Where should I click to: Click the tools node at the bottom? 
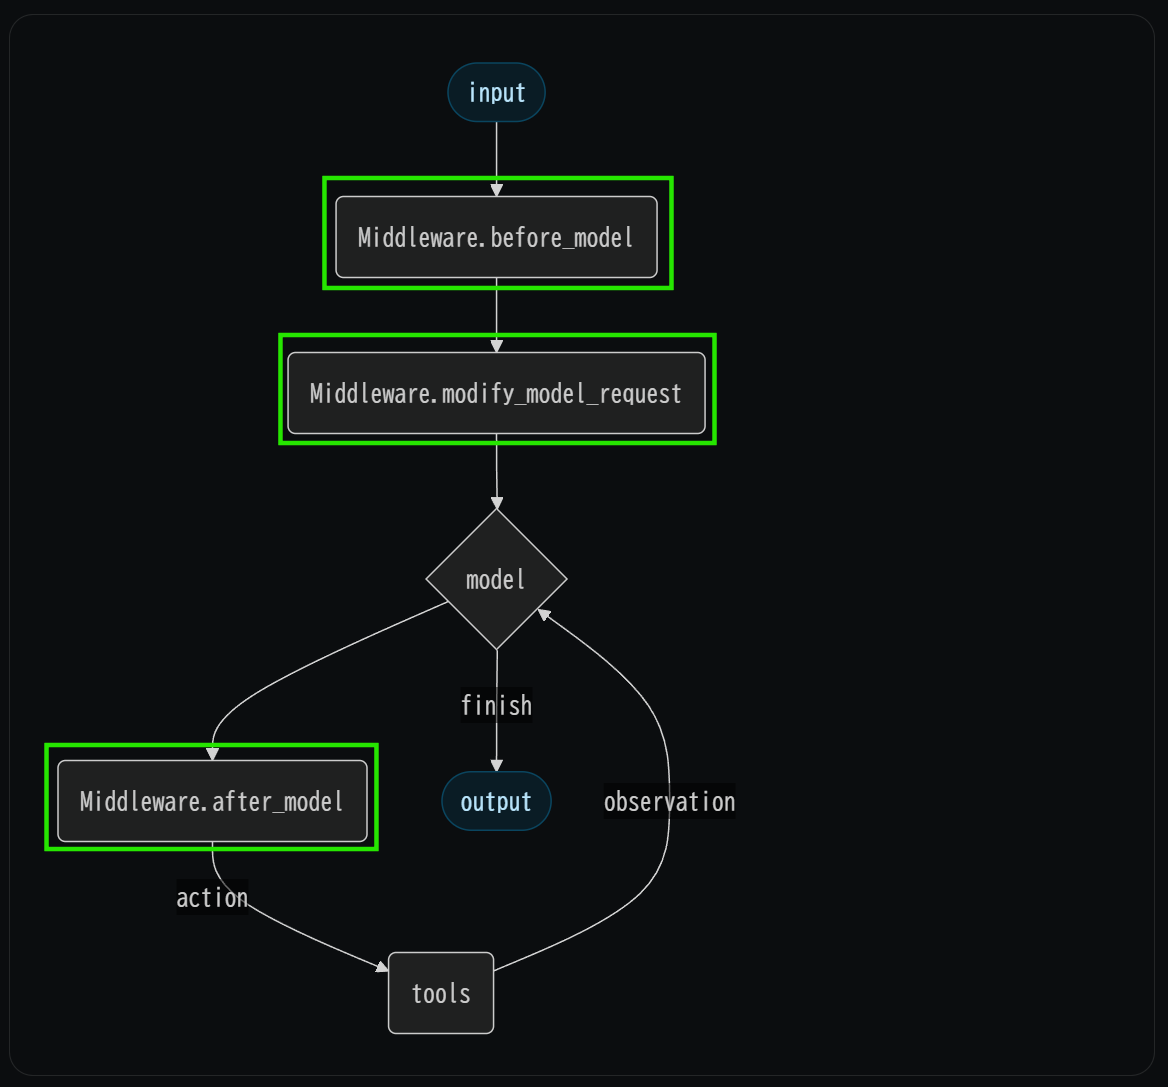440,992
